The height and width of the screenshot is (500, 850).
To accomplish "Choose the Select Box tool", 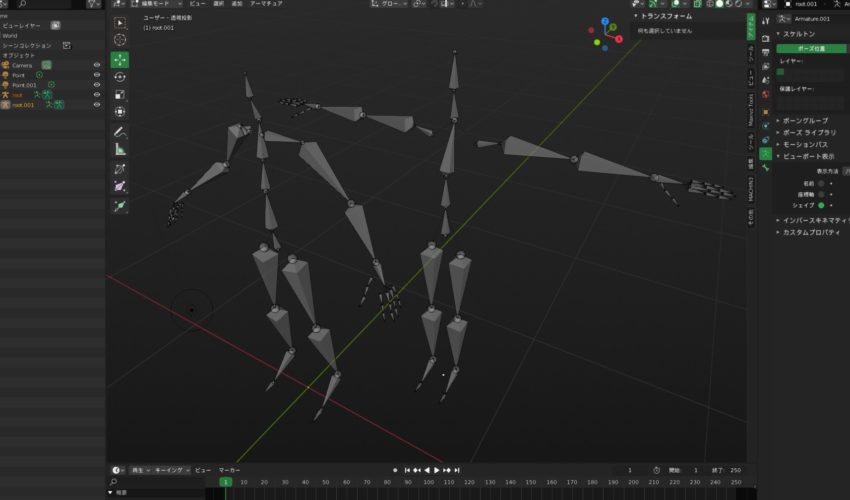I will [120, 22].
